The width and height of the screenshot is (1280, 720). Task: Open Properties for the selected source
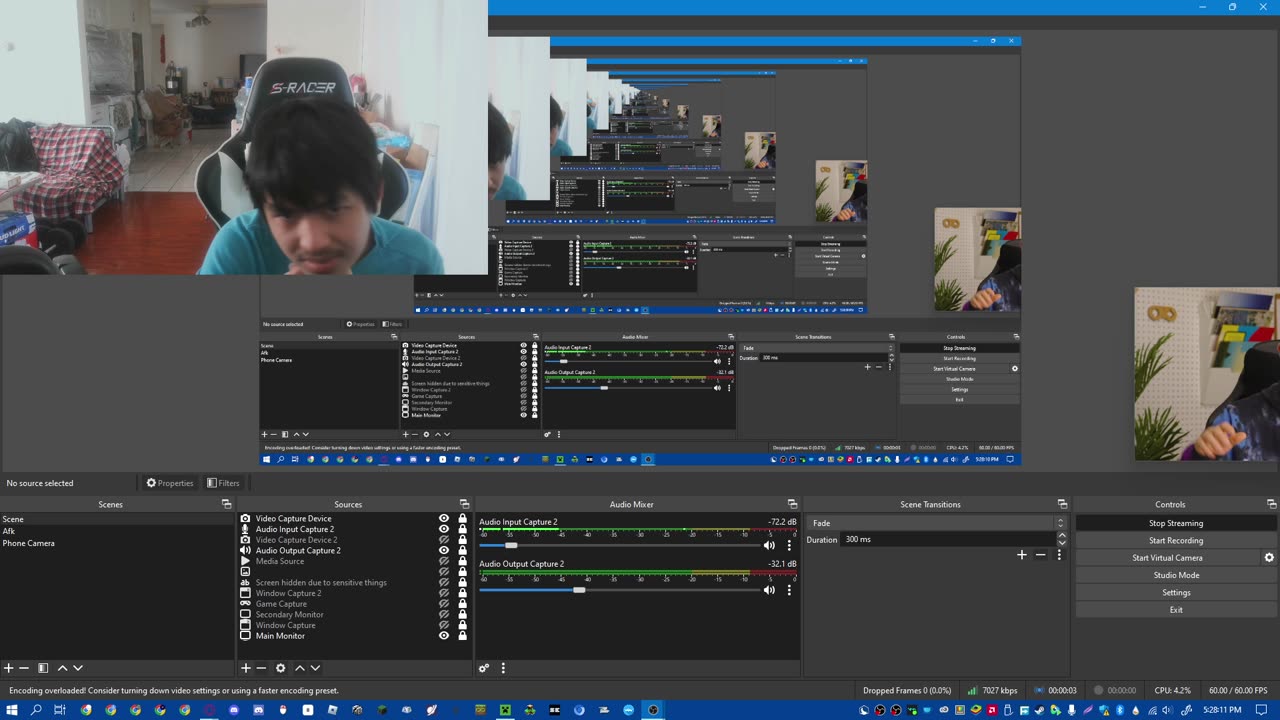click(x=170, y=483)
